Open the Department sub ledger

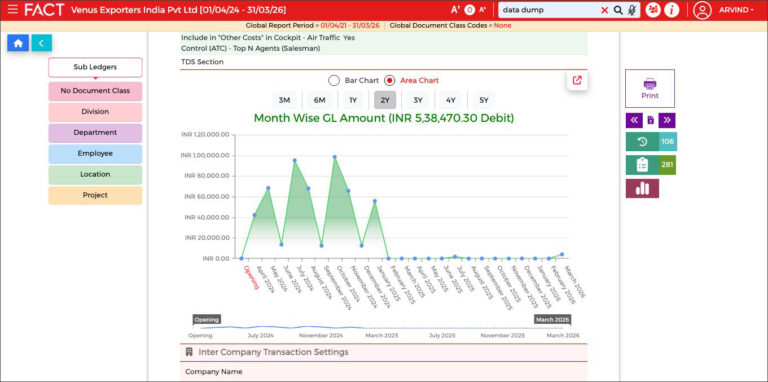95,133
